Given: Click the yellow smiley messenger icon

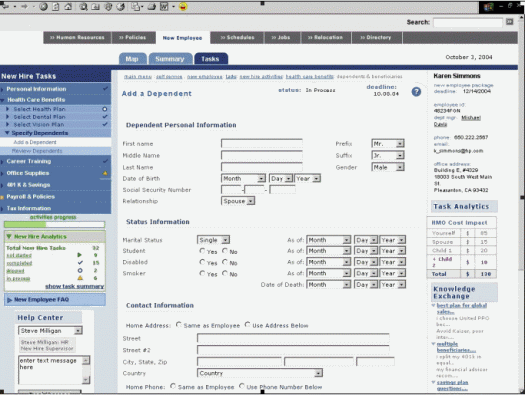Looking at the screenshot, I should [x=183, y=6].
